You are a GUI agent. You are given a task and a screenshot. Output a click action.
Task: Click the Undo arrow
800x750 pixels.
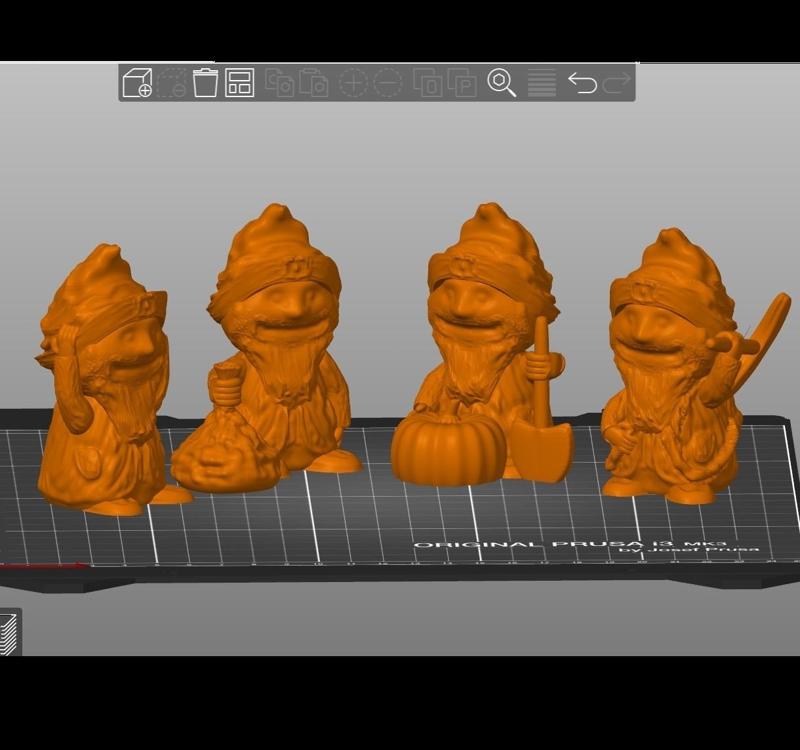tap(584, 84)
